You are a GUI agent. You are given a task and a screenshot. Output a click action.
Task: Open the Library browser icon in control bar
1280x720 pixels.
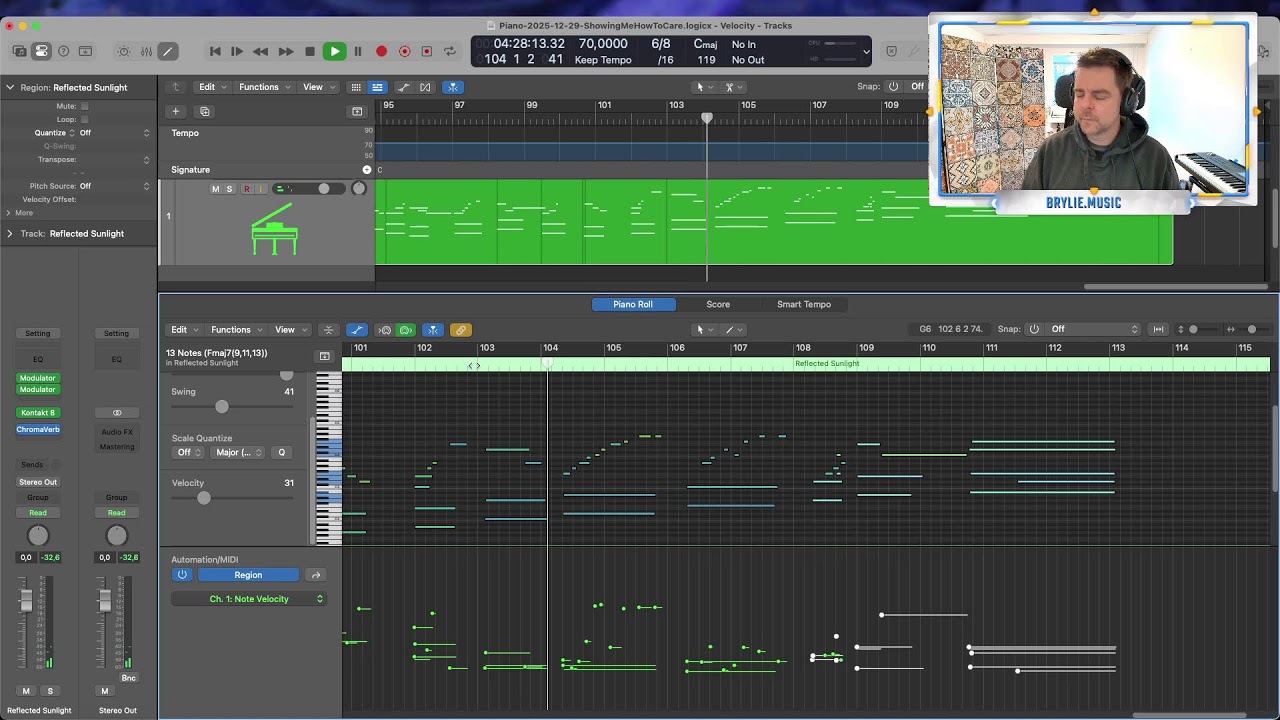coord(20,51)
